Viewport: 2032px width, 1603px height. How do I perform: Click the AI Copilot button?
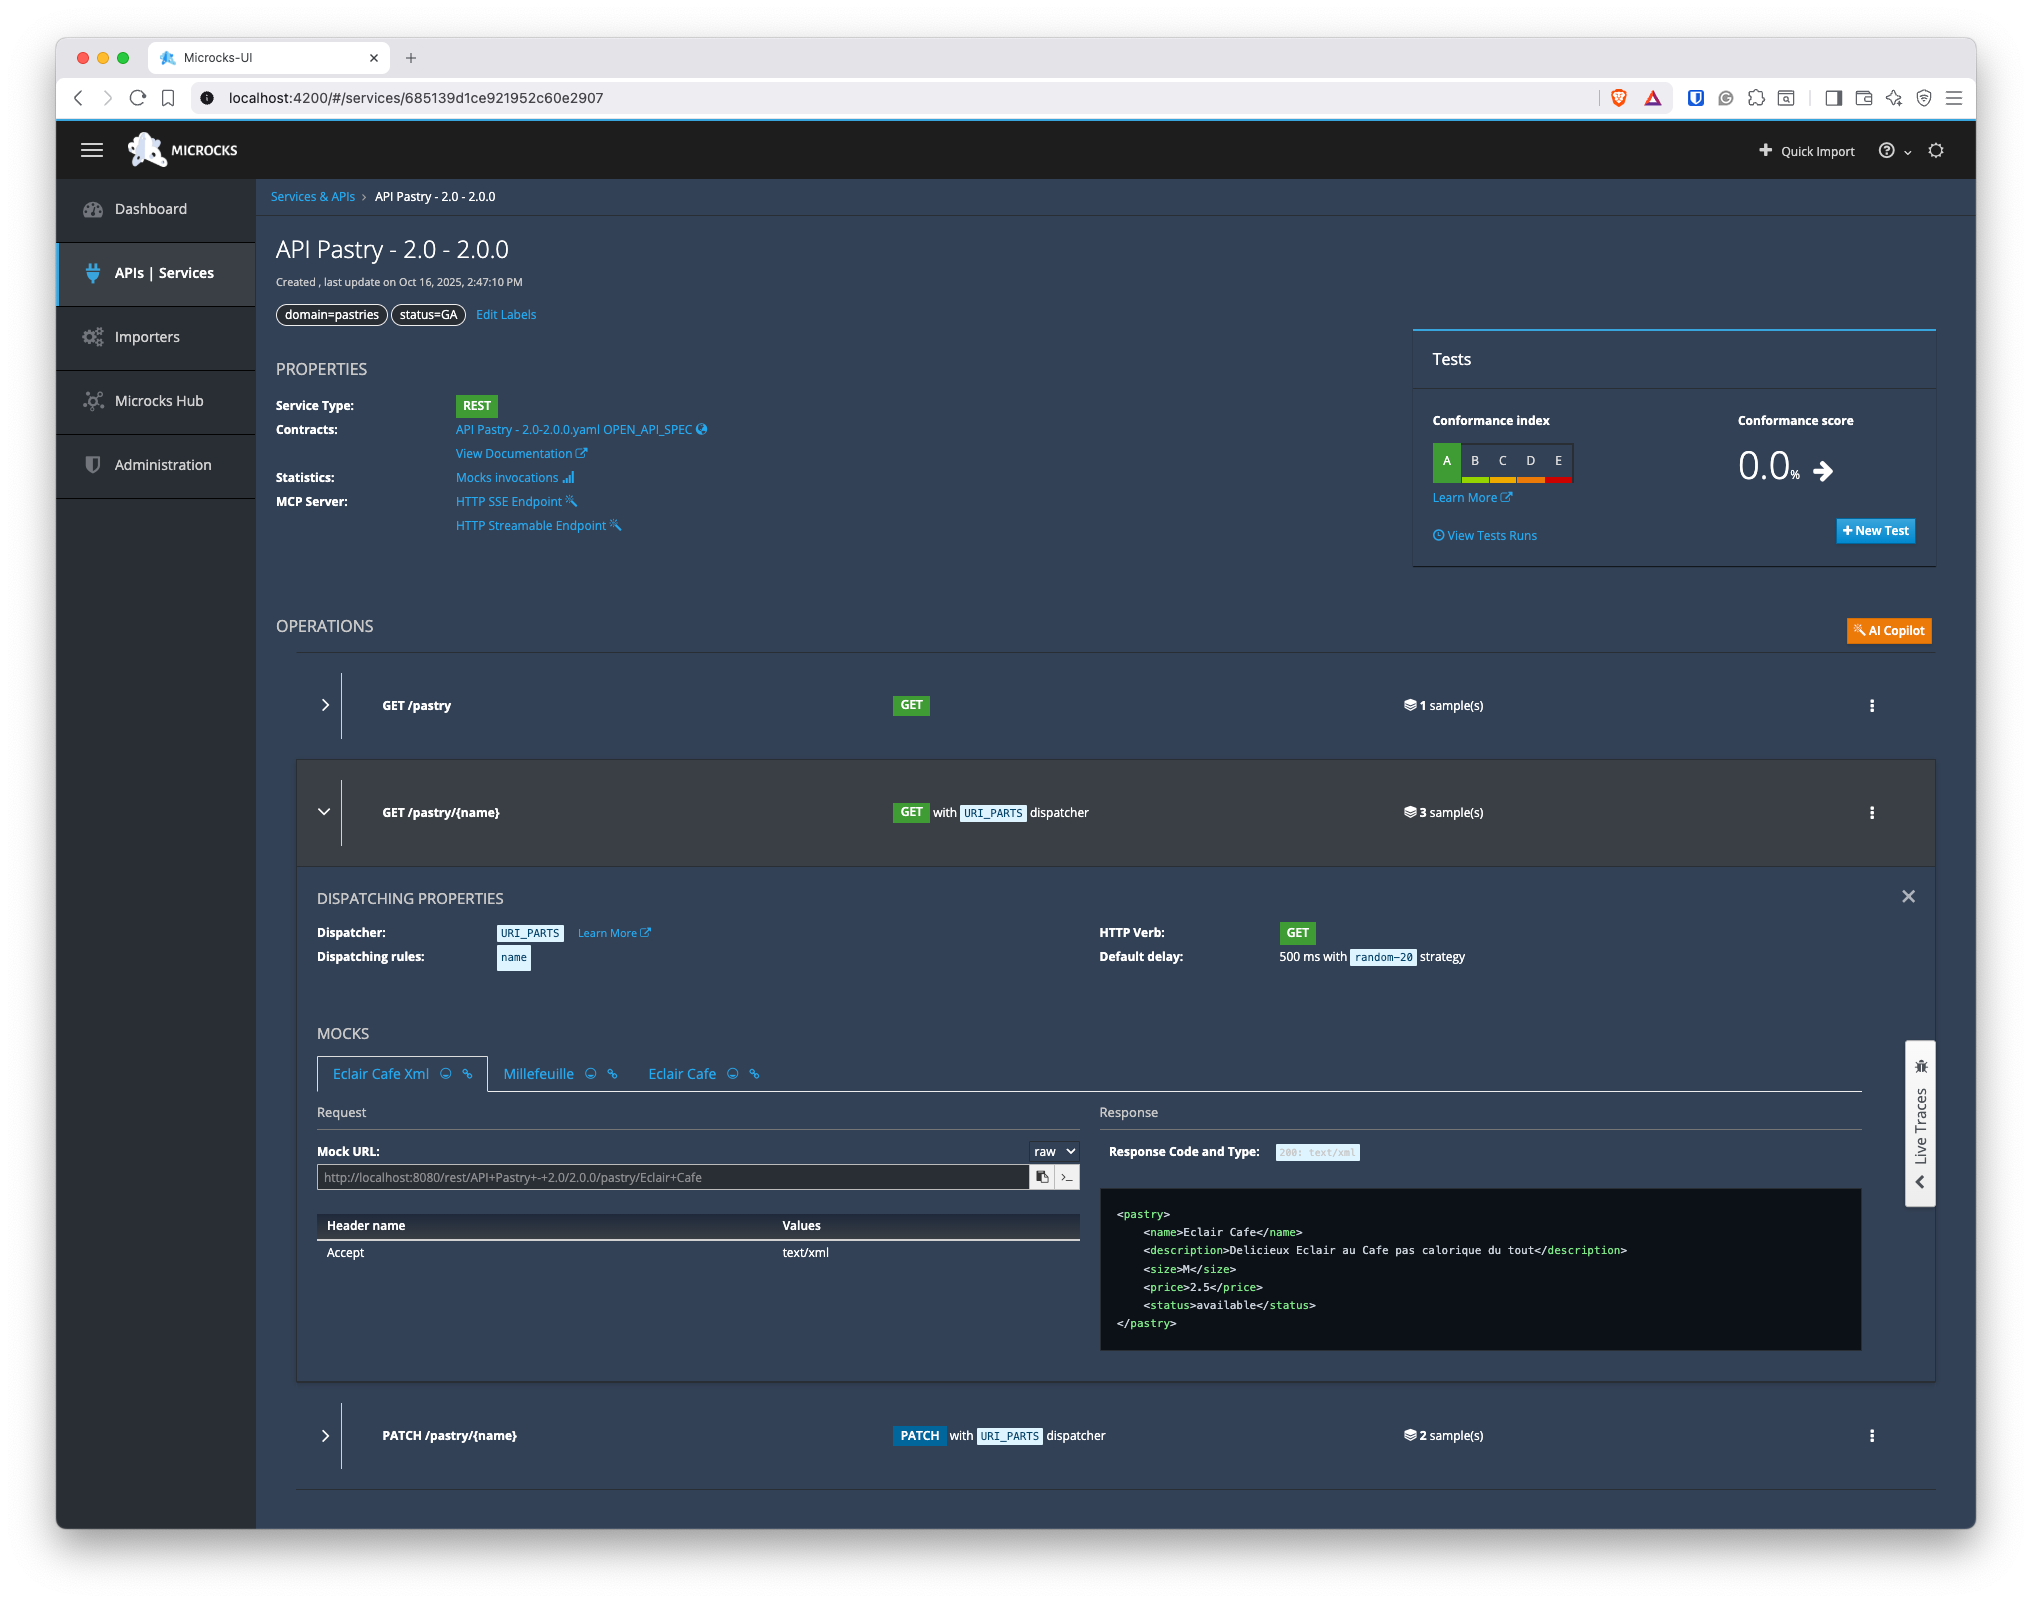point(1888,631)
